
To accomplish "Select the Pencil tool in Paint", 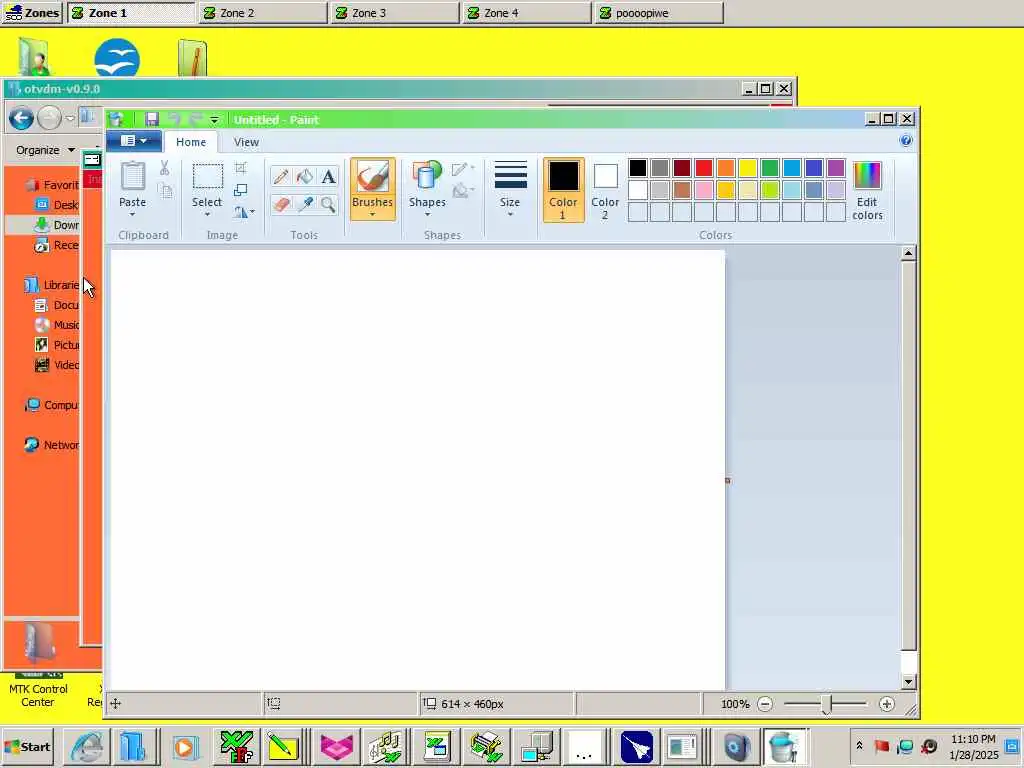I will point(281,176).
